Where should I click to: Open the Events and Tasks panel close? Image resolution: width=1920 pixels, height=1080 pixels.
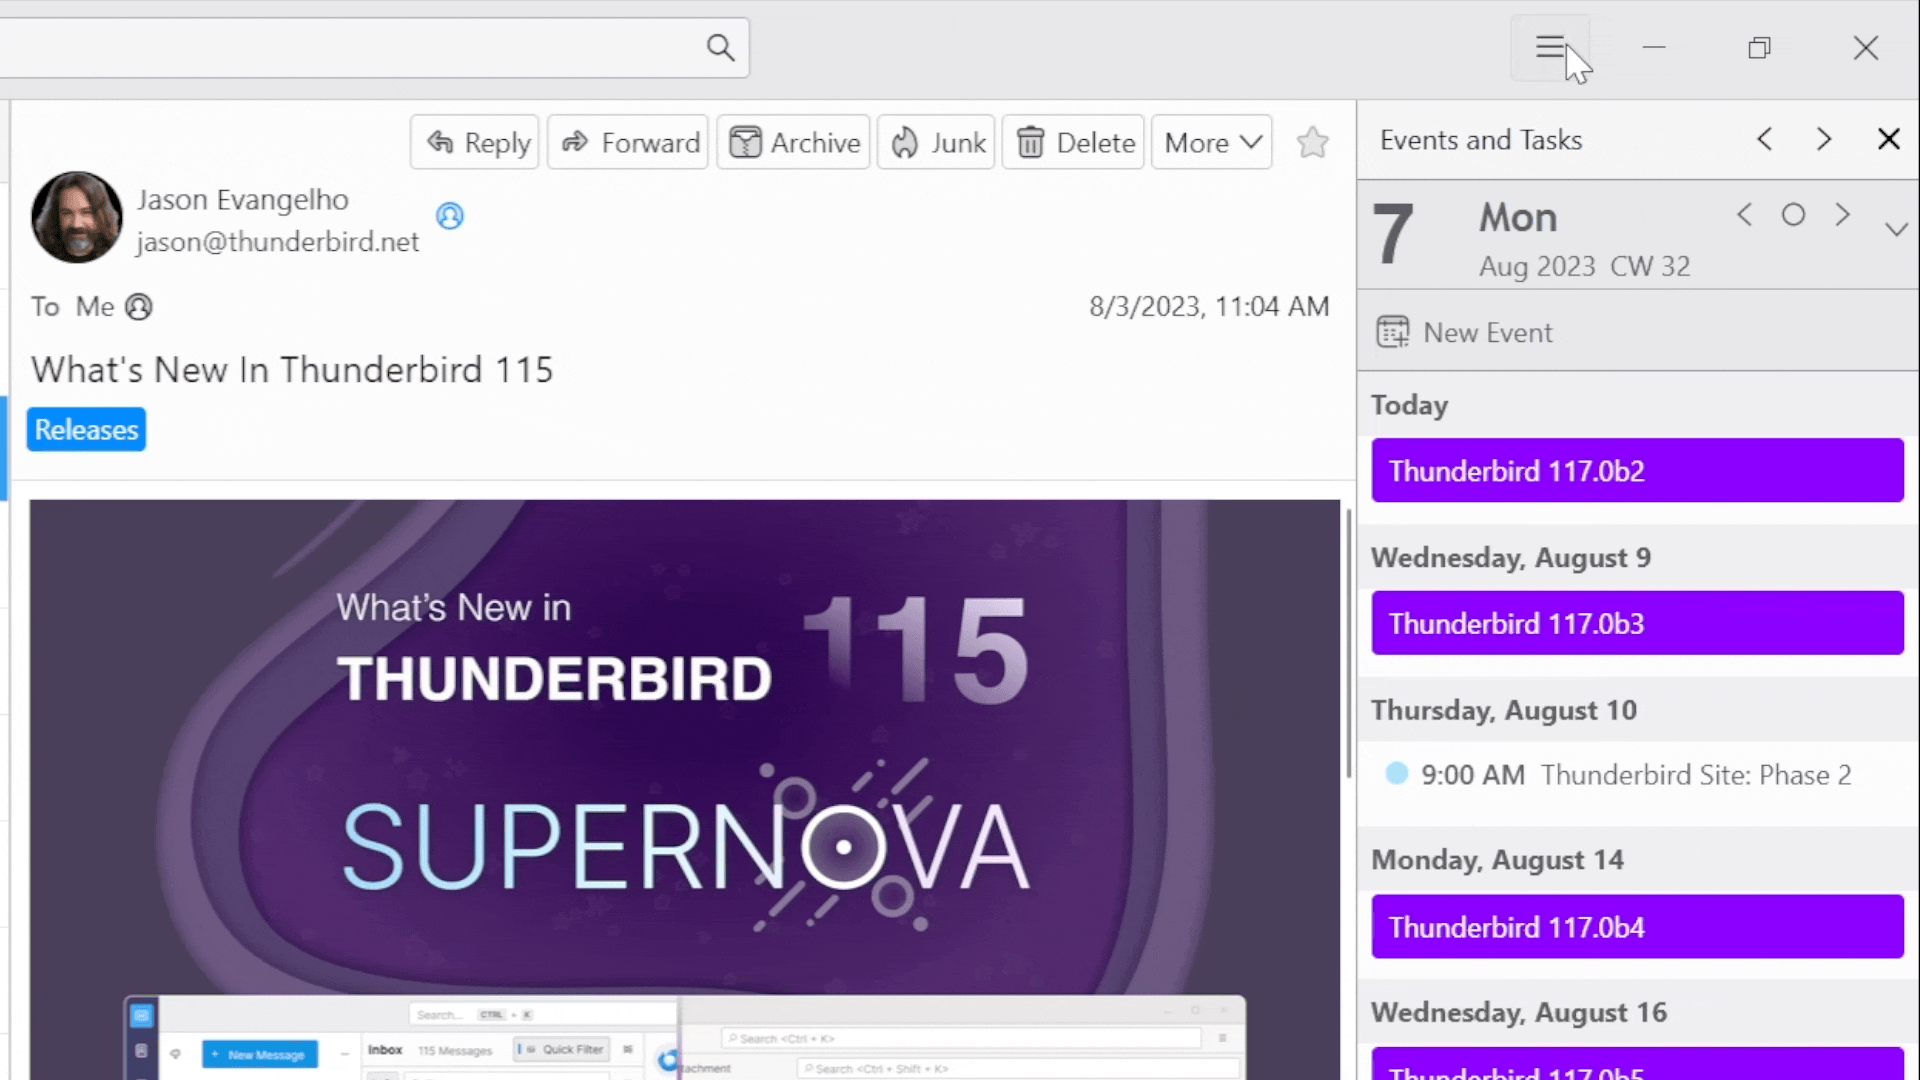click(x=1888, y=138)
